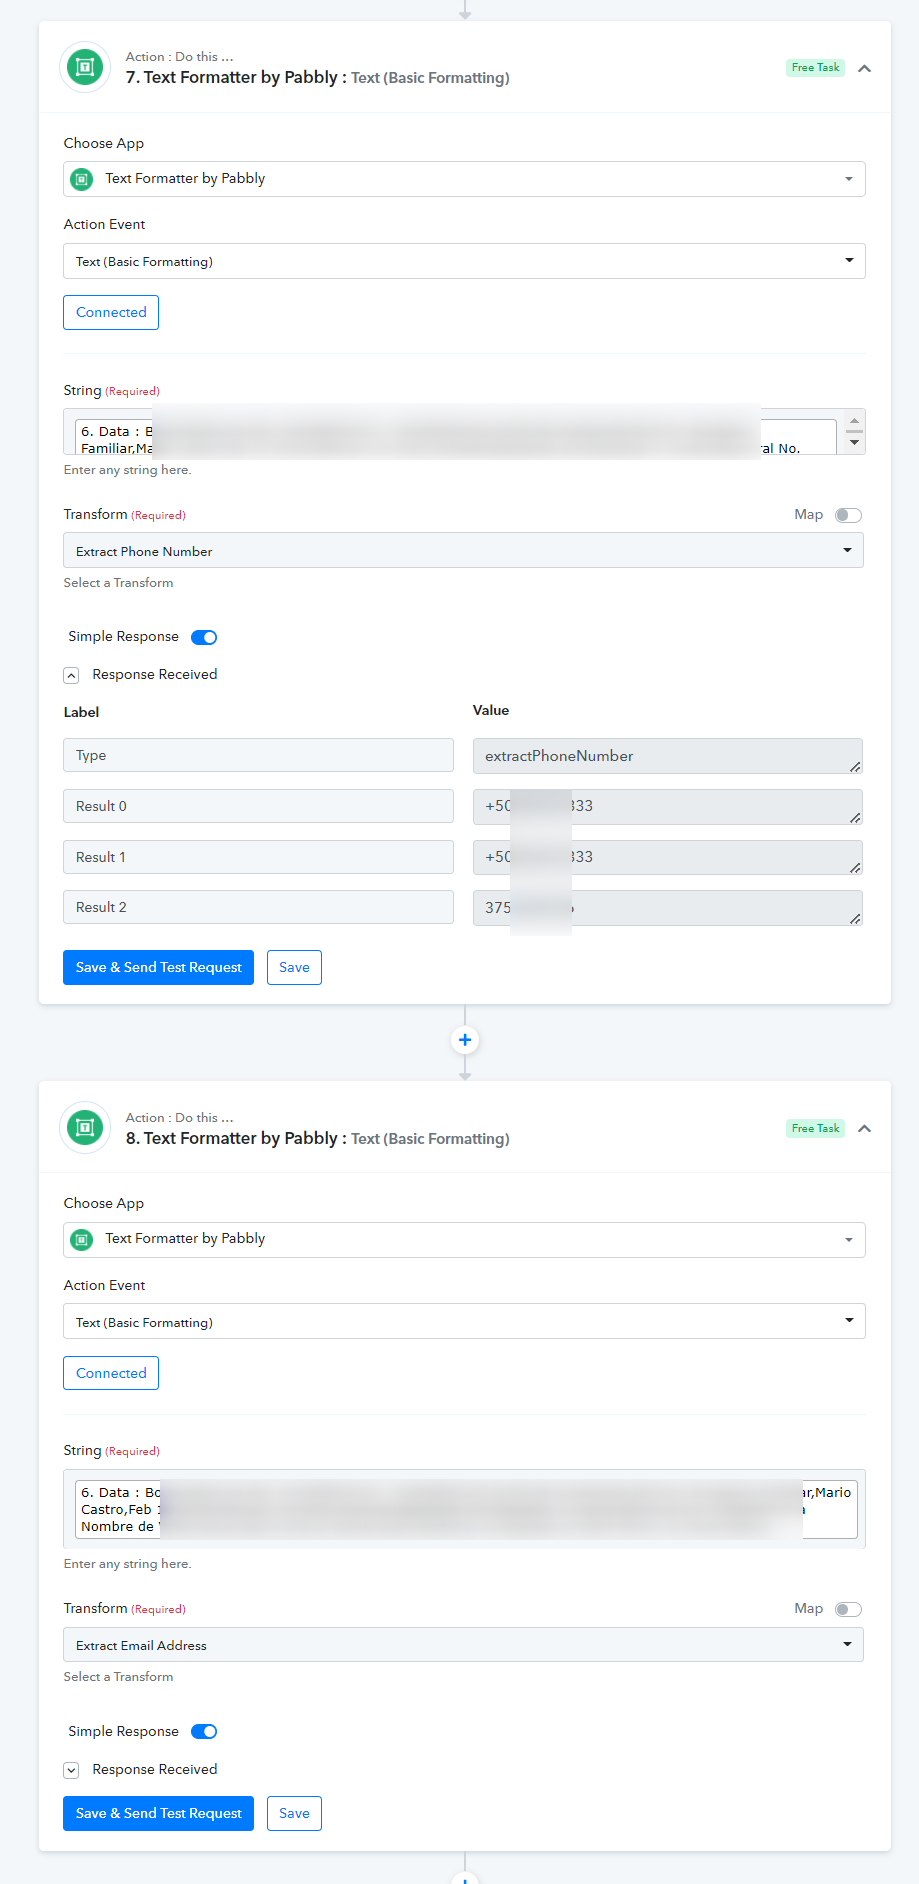Screen dimensions: 919x1884
Task: Expand Response Received section in step 8
Action: (71, 1770)
